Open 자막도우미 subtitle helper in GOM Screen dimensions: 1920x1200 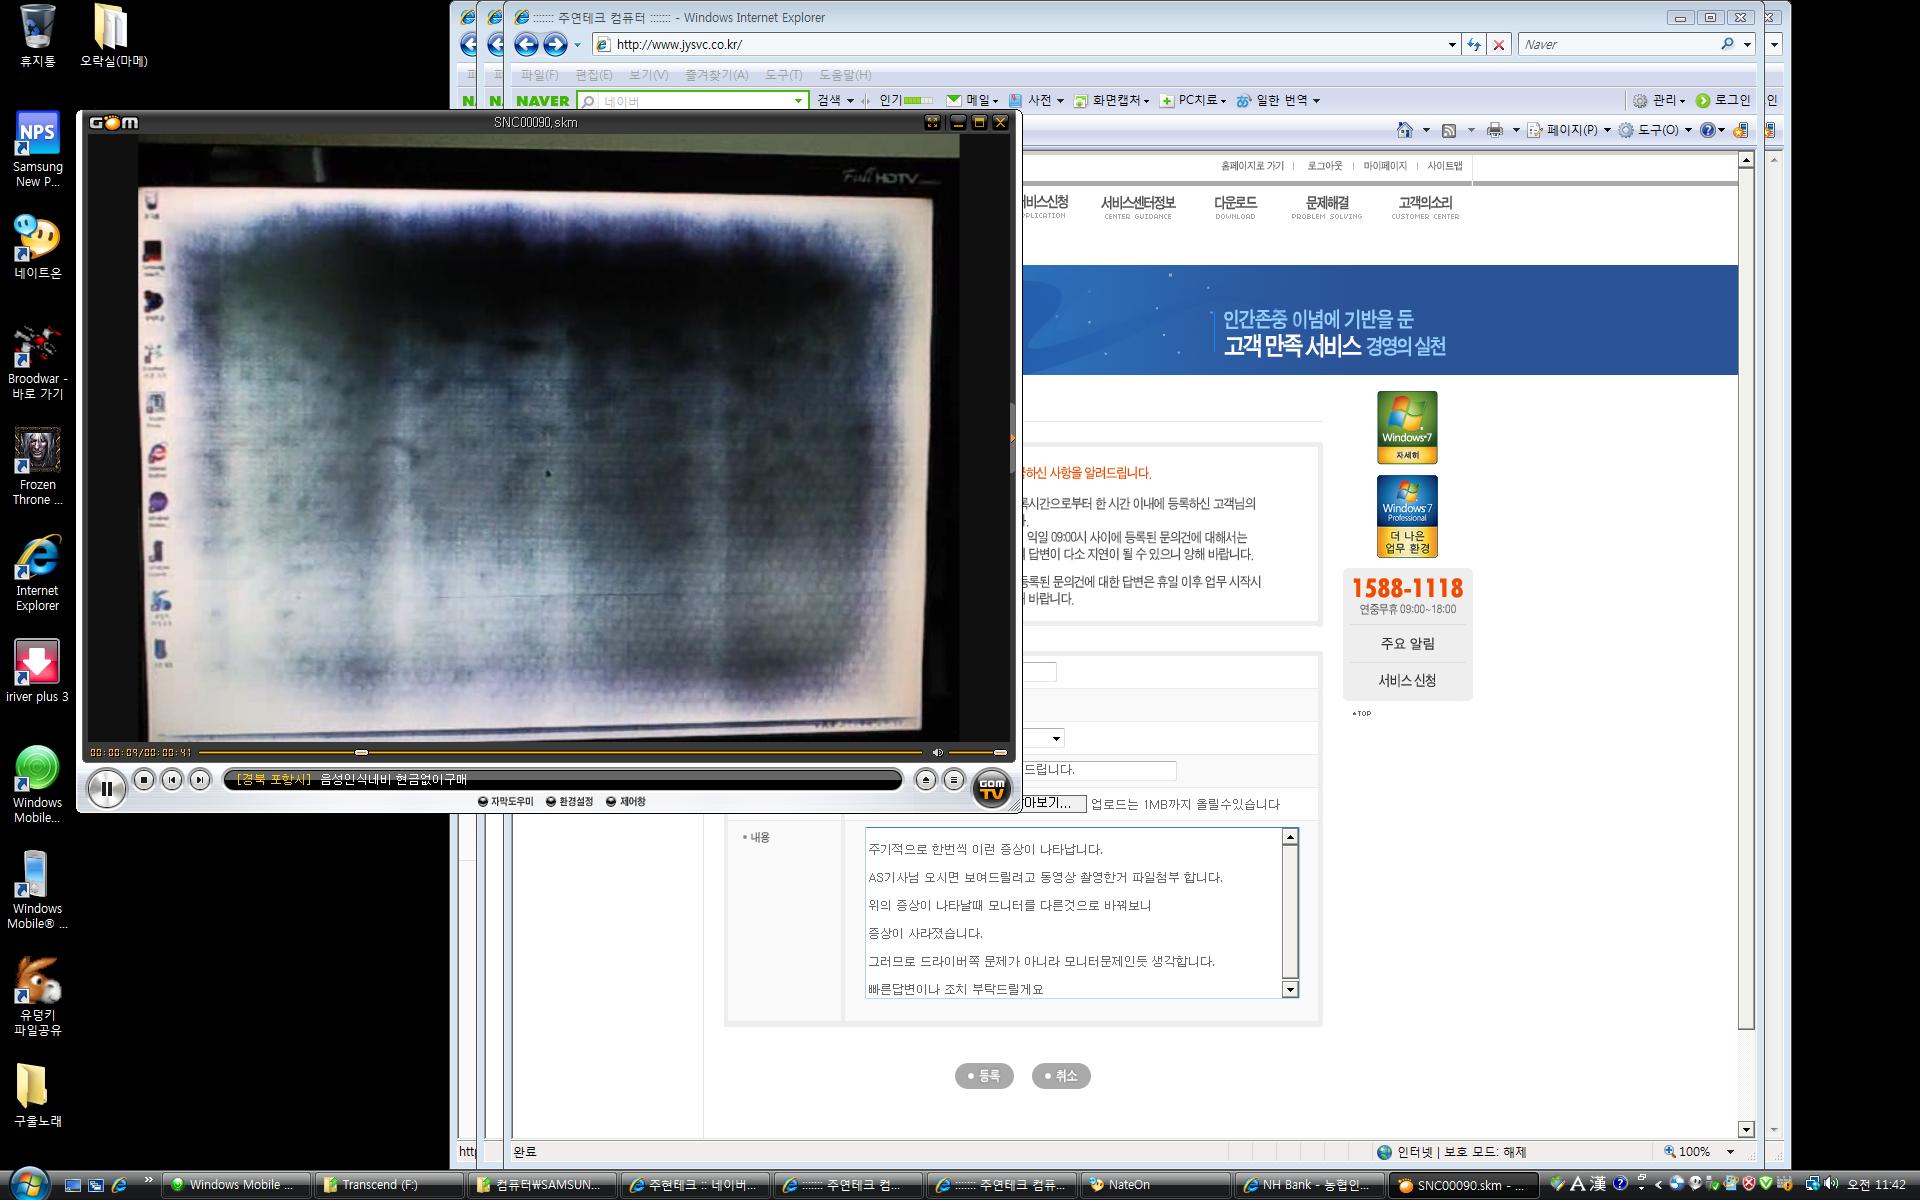pos(506,802)
